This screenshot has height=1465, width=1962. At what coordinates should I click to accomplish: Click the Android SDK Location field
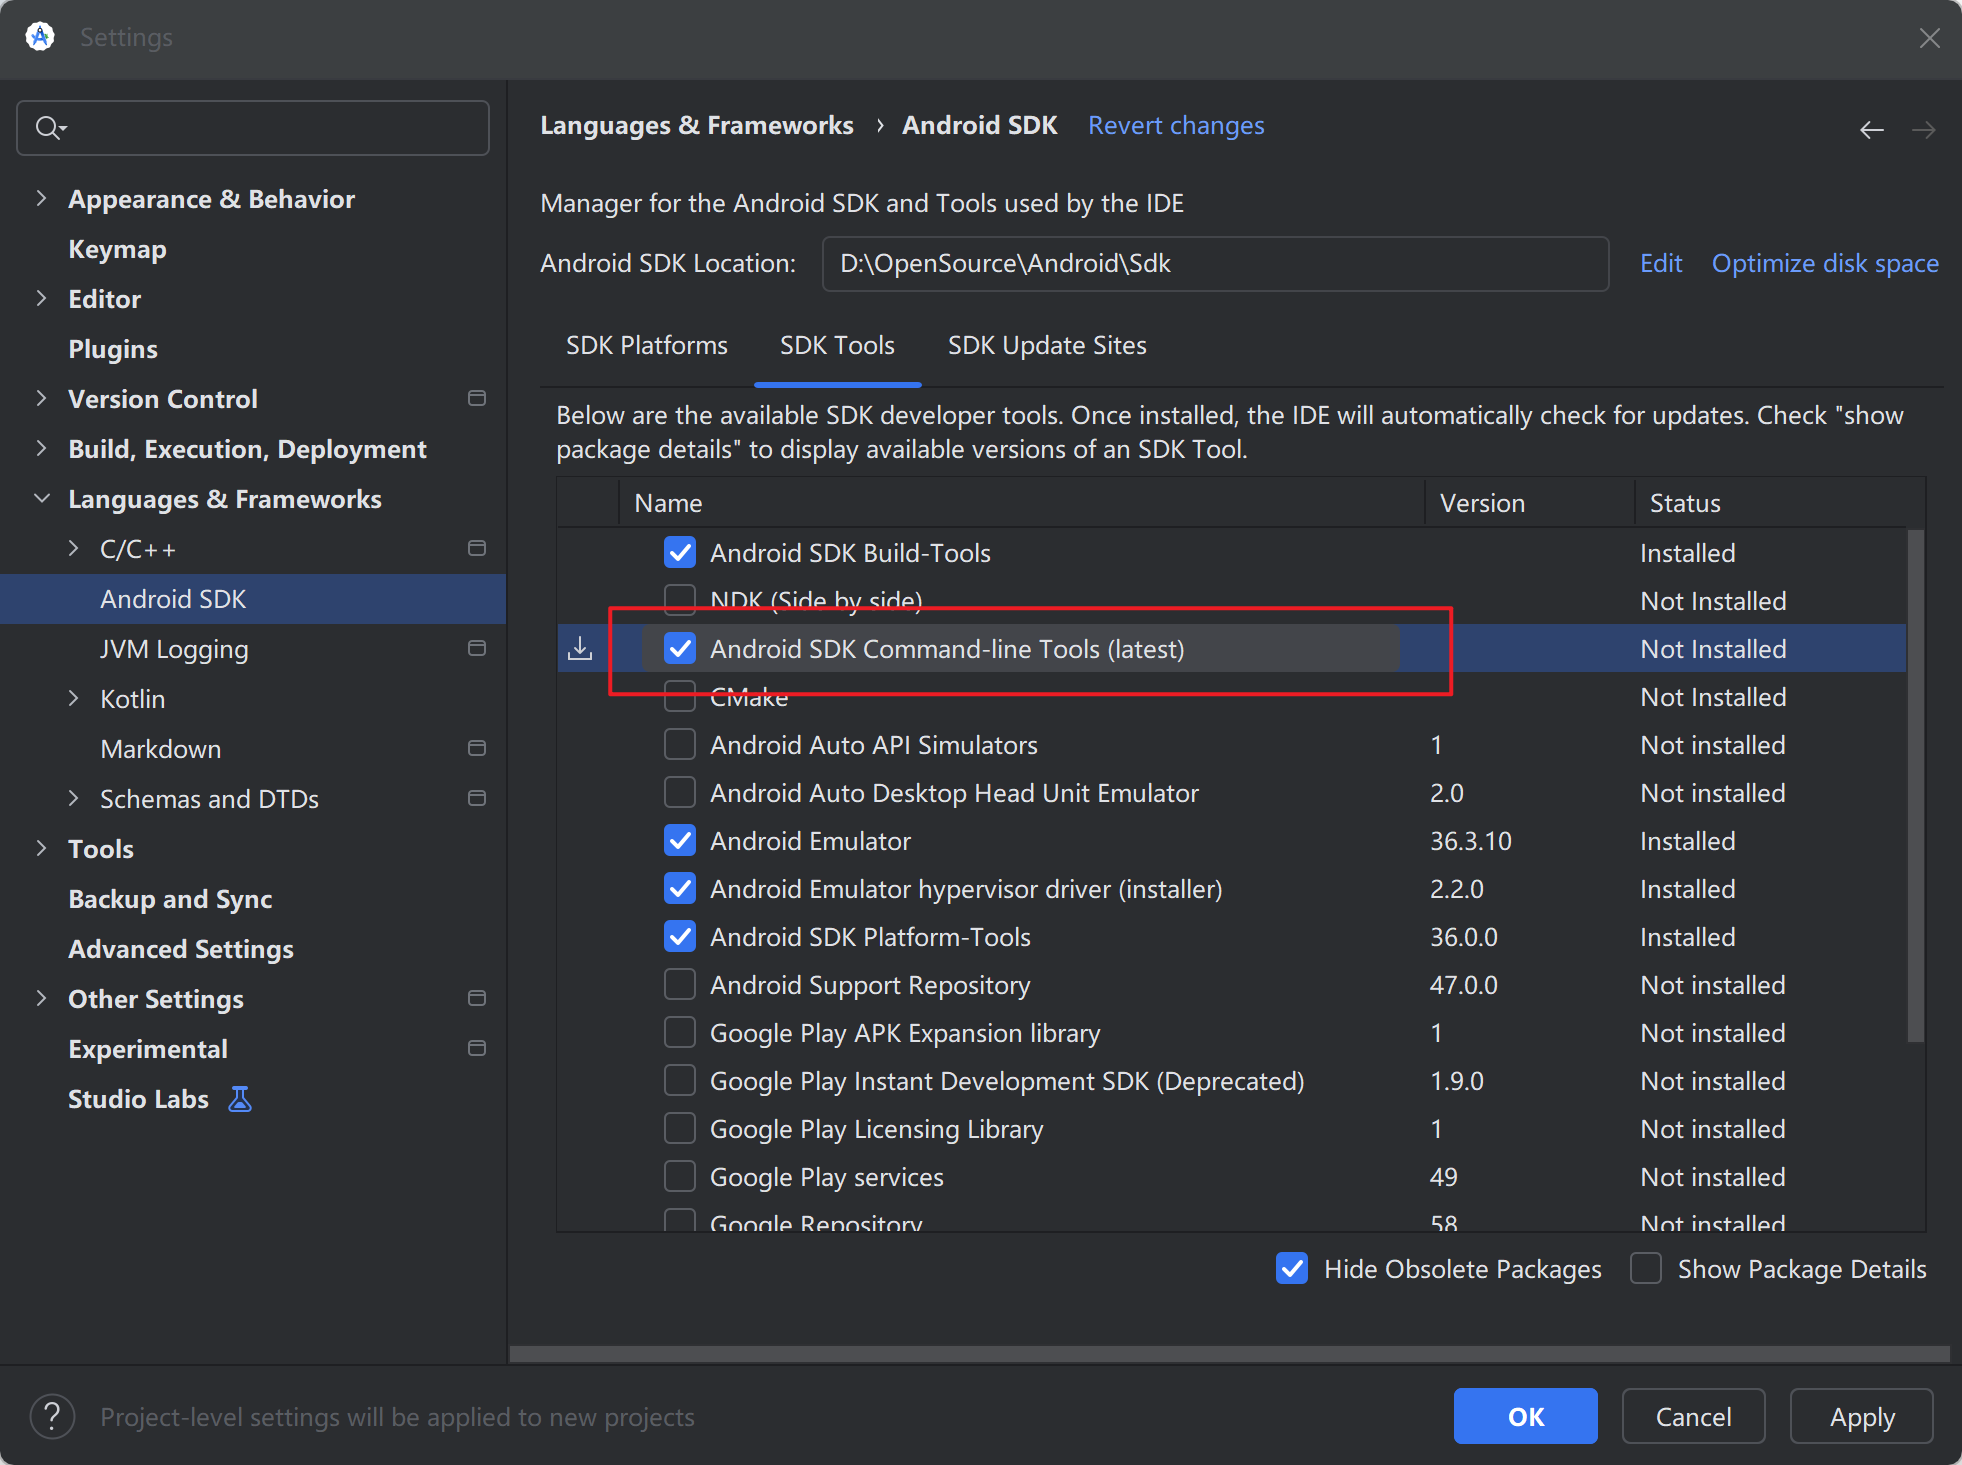click(x=1214, y=264)
